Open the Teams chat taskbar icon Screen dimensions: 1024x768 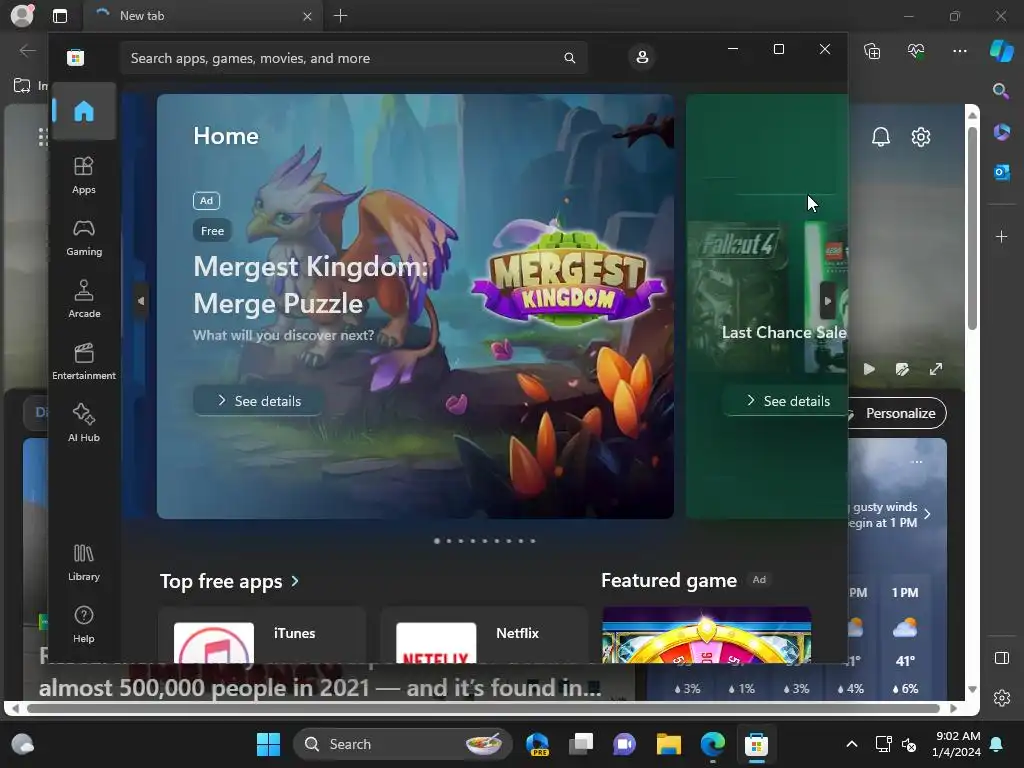point(624,744)
